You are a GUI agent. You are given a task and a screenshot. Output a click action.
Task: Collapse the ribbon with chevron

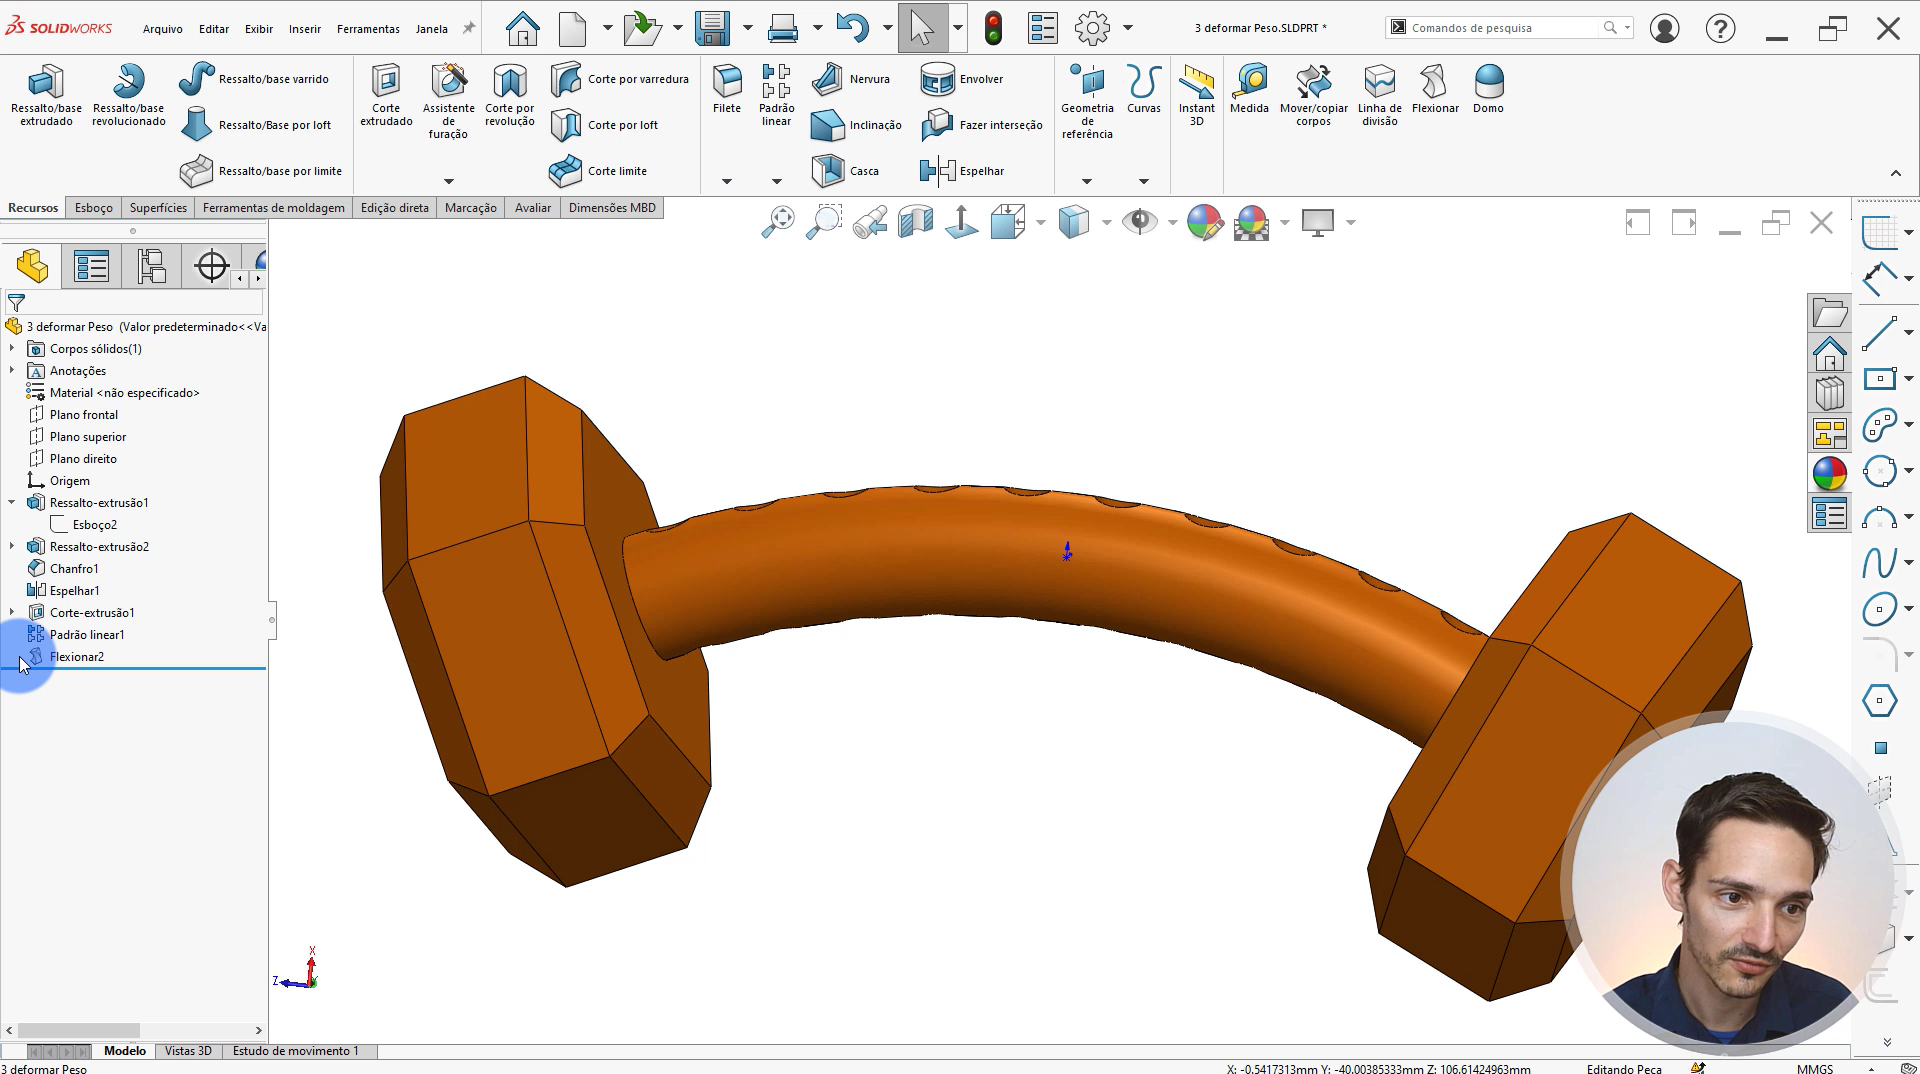pos(1895,173)
